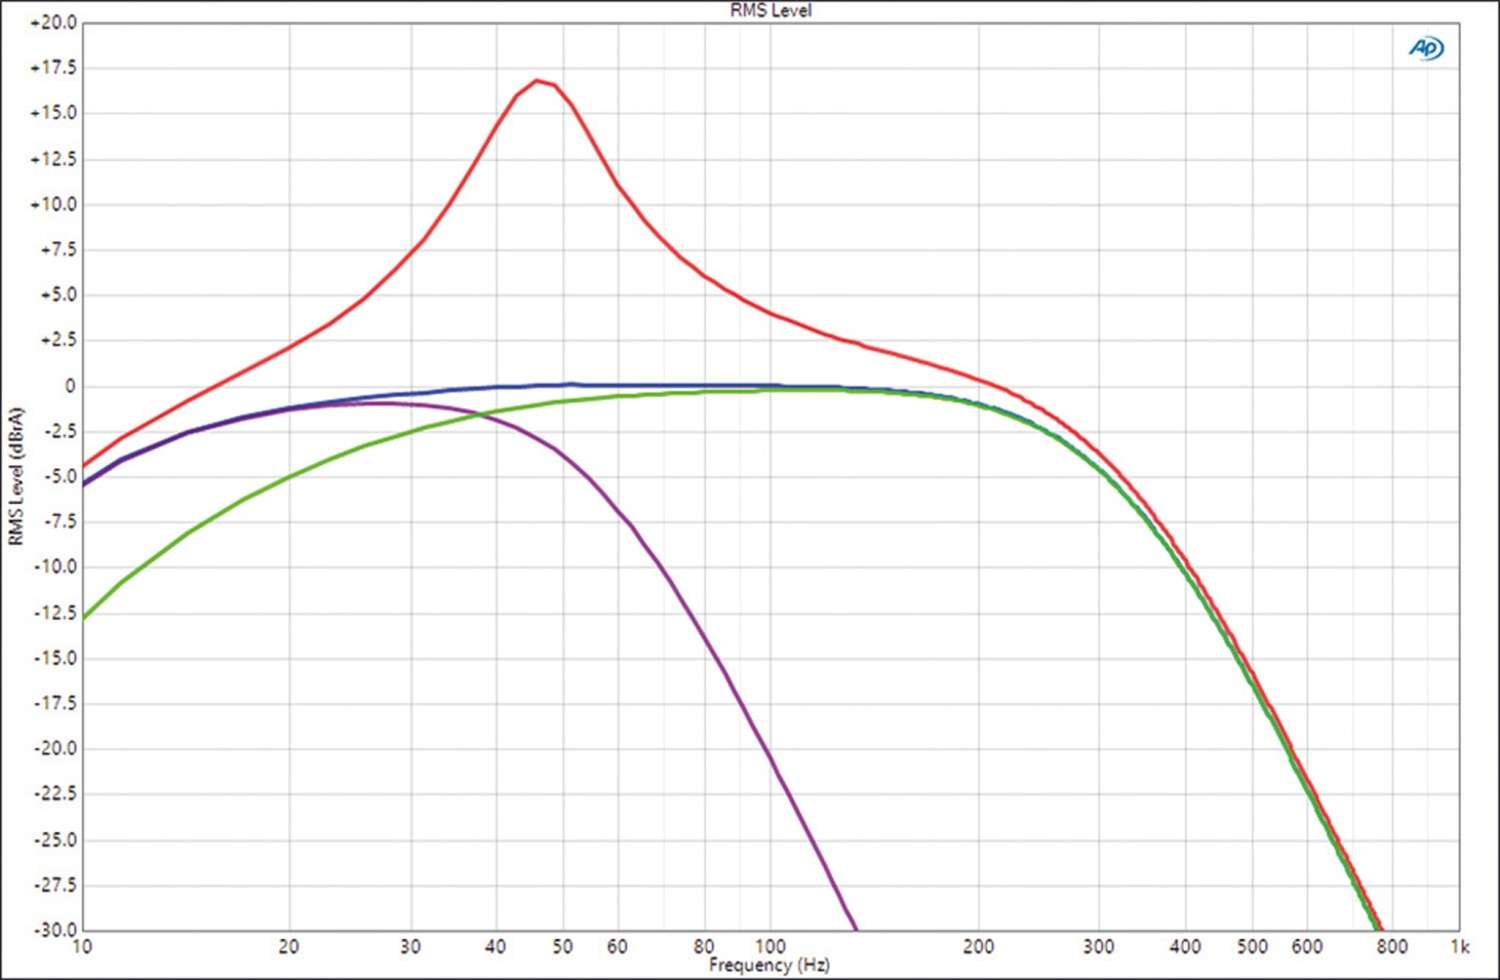Click the '400' frequency axis label
This screenshot has height=980, width=1500.
click(1185, 946)
